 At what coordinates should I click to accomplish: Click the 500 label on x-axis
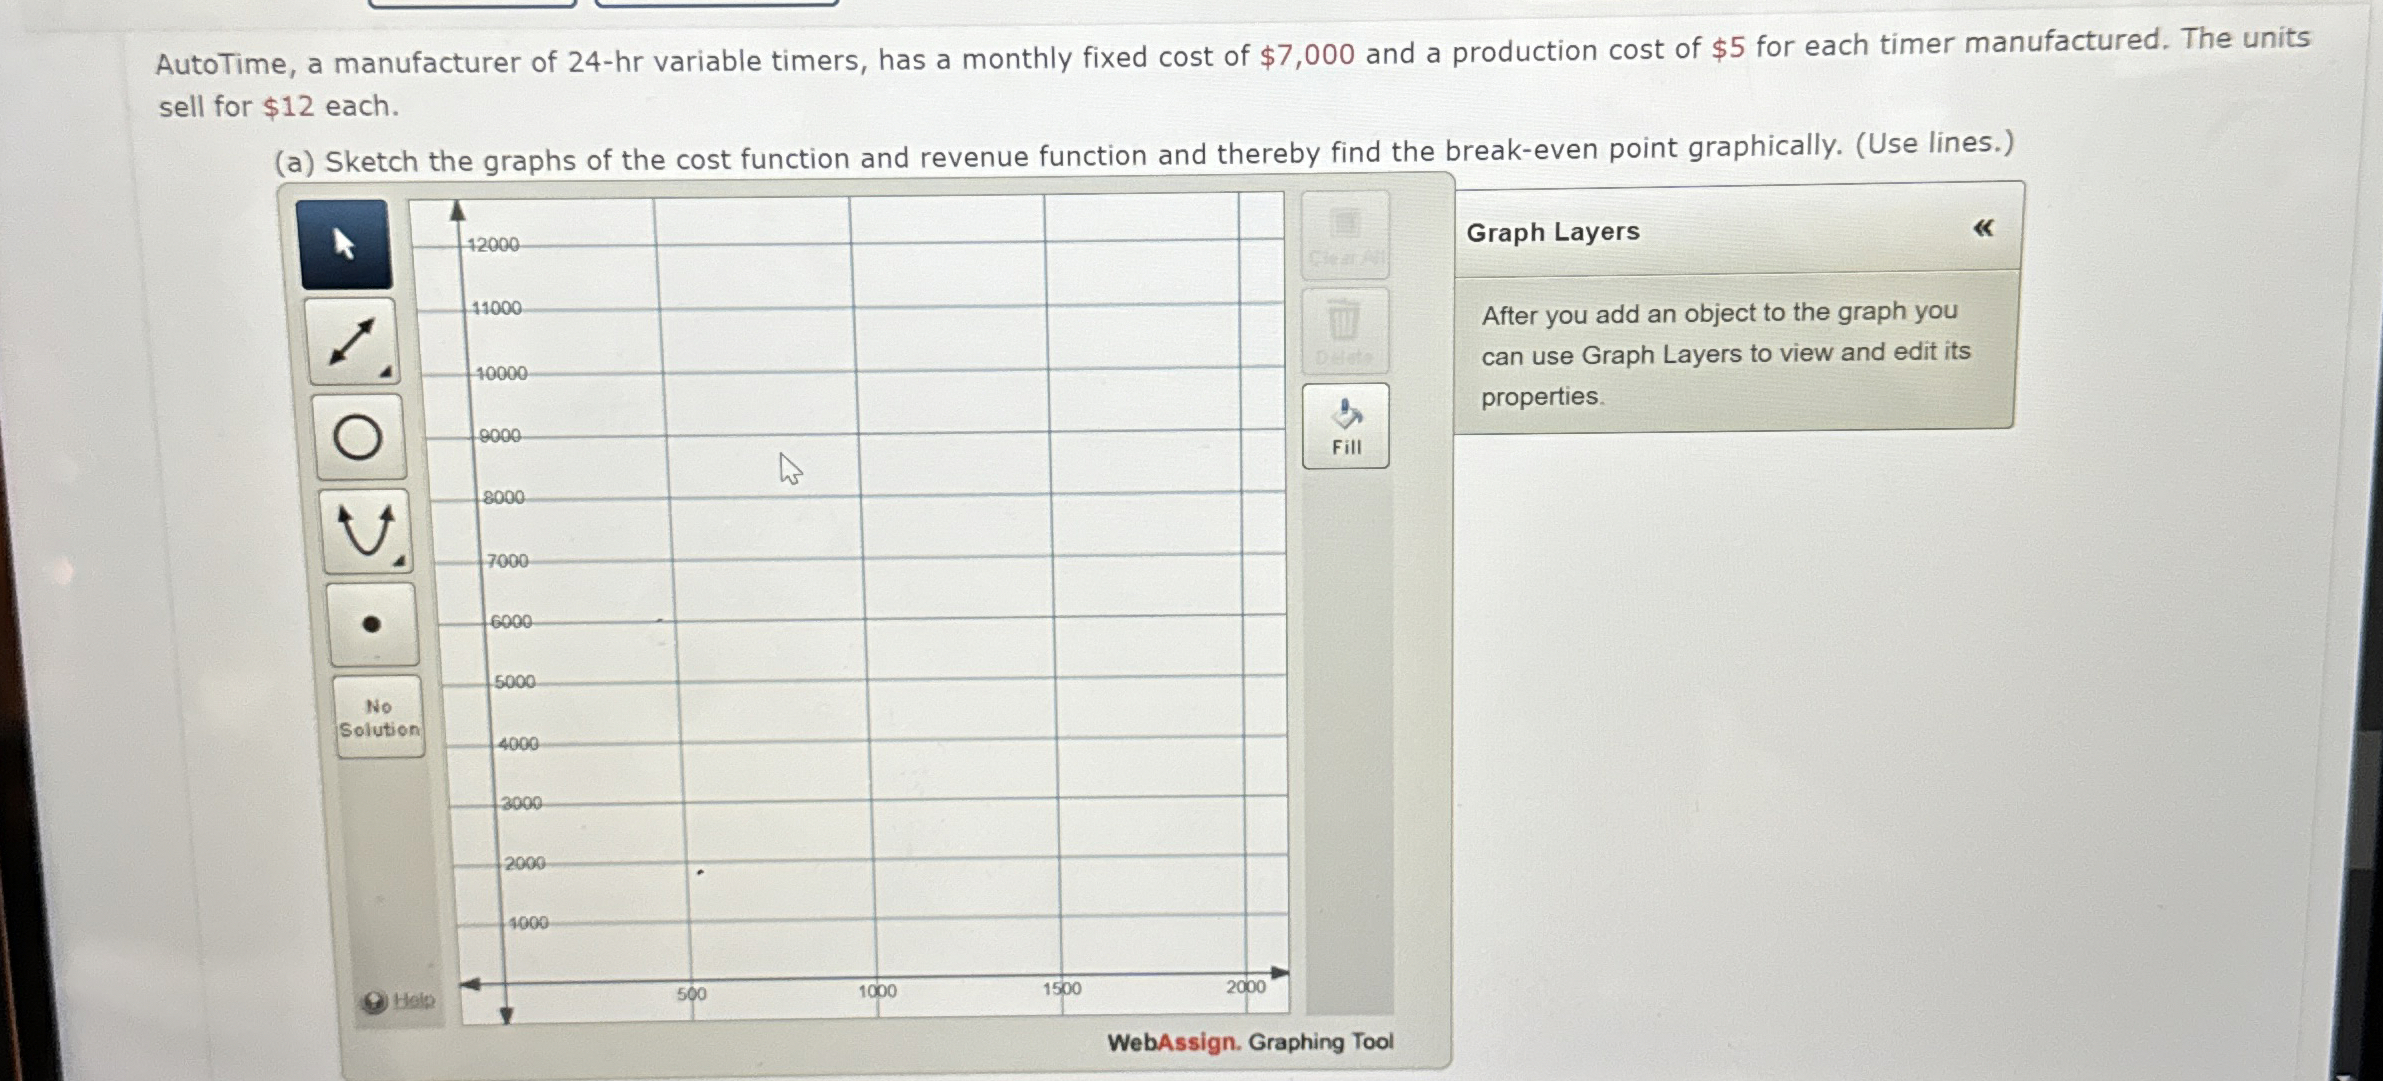(x=691, y=994)
